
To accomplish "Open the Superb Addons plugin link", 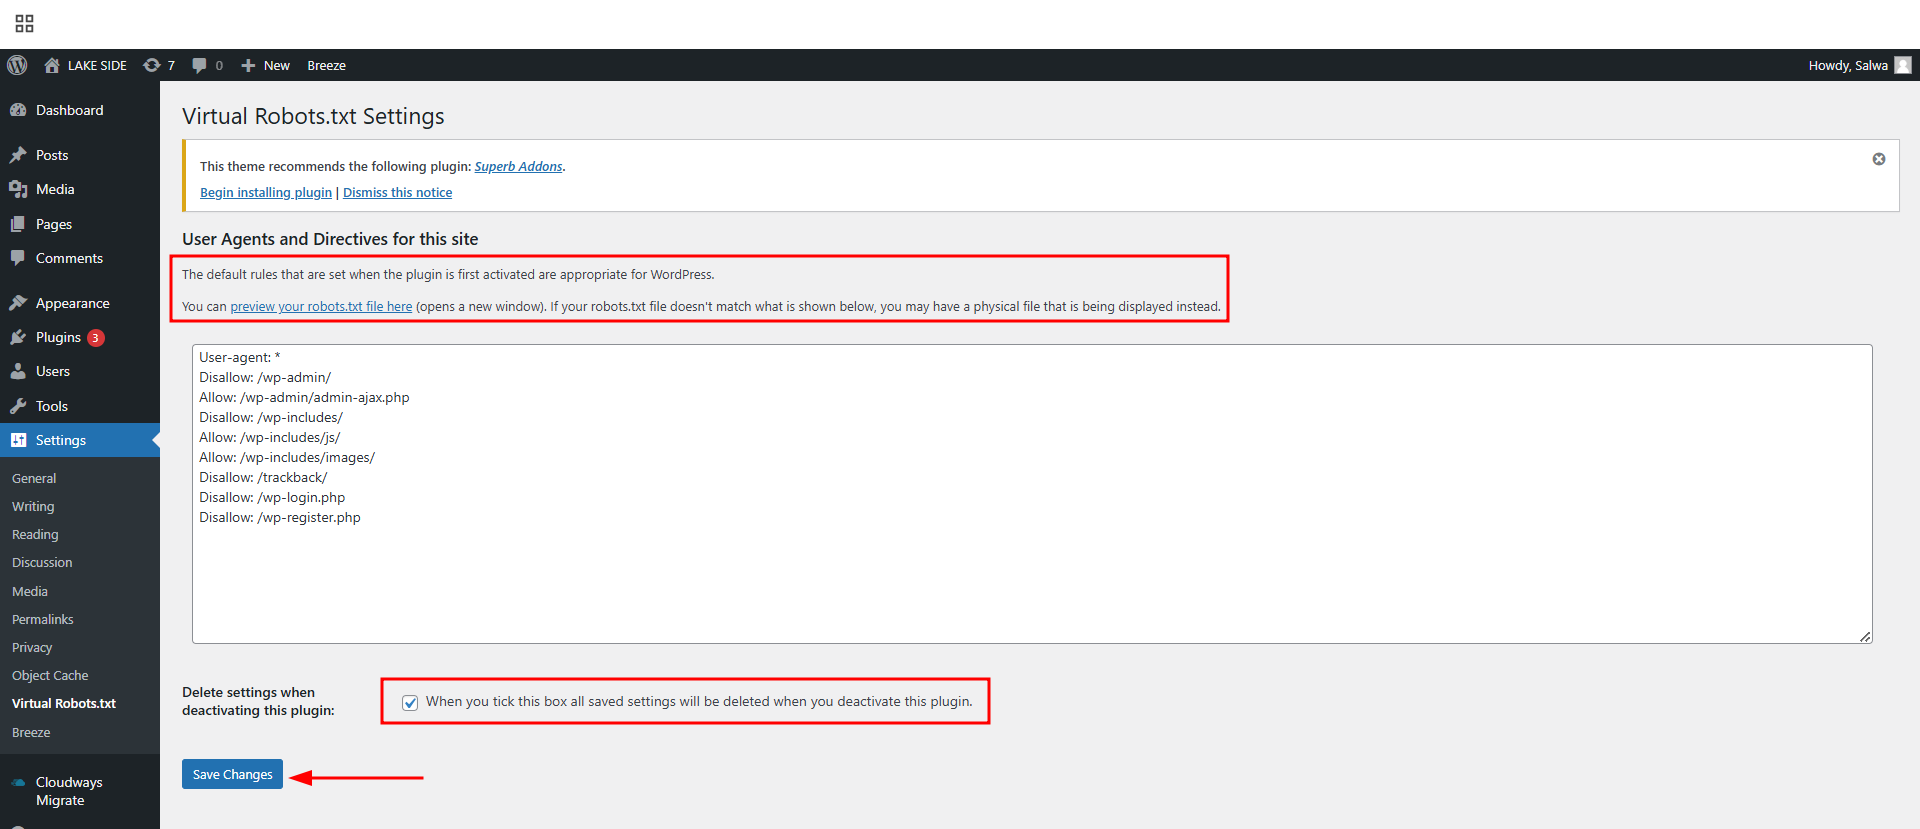I will [518, 167].
